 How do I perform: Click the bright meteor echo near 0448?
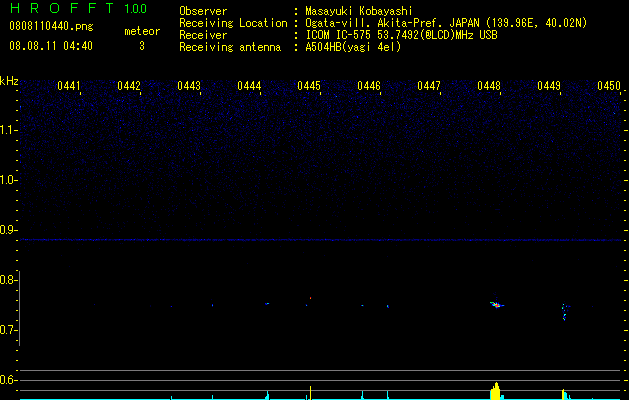[x=497, y=305]
